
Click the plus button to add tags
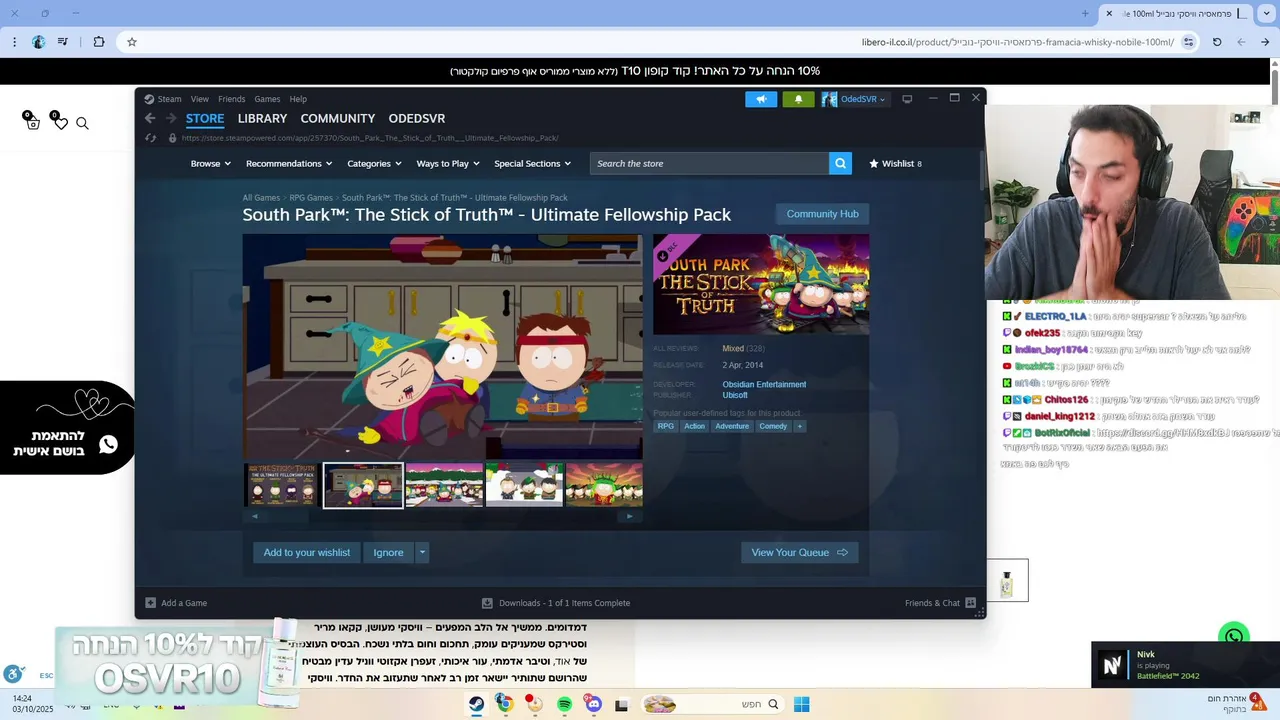coord(799,426)
